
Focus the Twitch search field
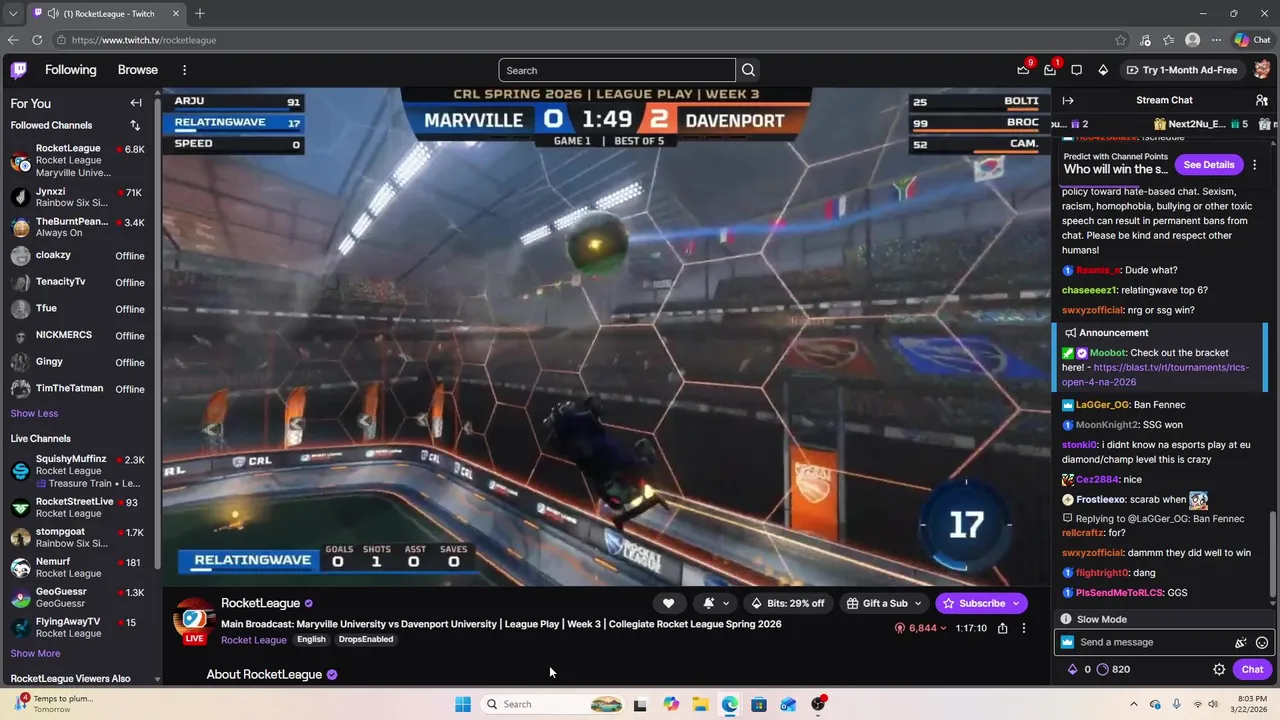[617, 70]
